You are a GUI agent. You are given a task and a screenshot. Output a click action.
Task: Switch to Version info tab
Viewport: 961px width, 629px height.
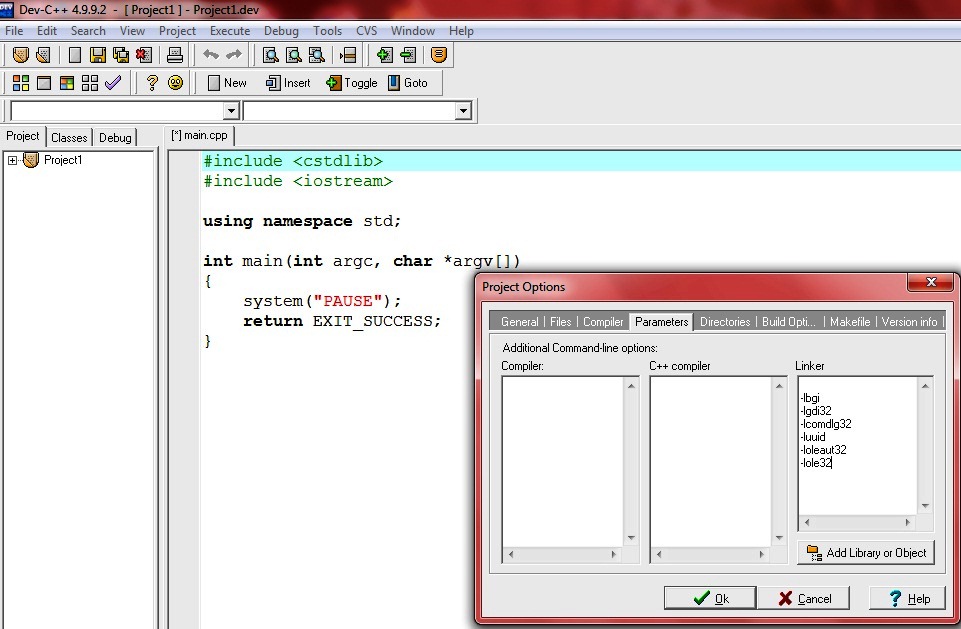pos(910,322)
